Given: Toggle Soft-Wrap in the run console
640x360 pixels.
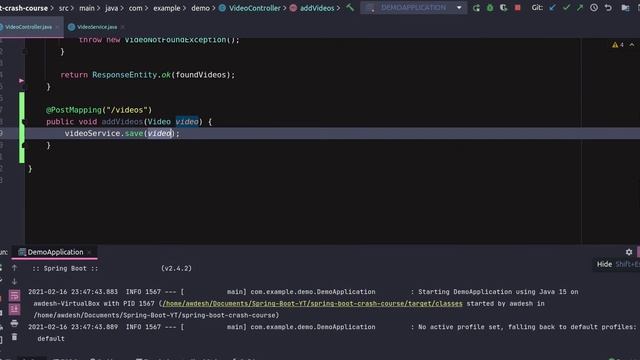Looking at the screenshot, I should pos(14,296).
